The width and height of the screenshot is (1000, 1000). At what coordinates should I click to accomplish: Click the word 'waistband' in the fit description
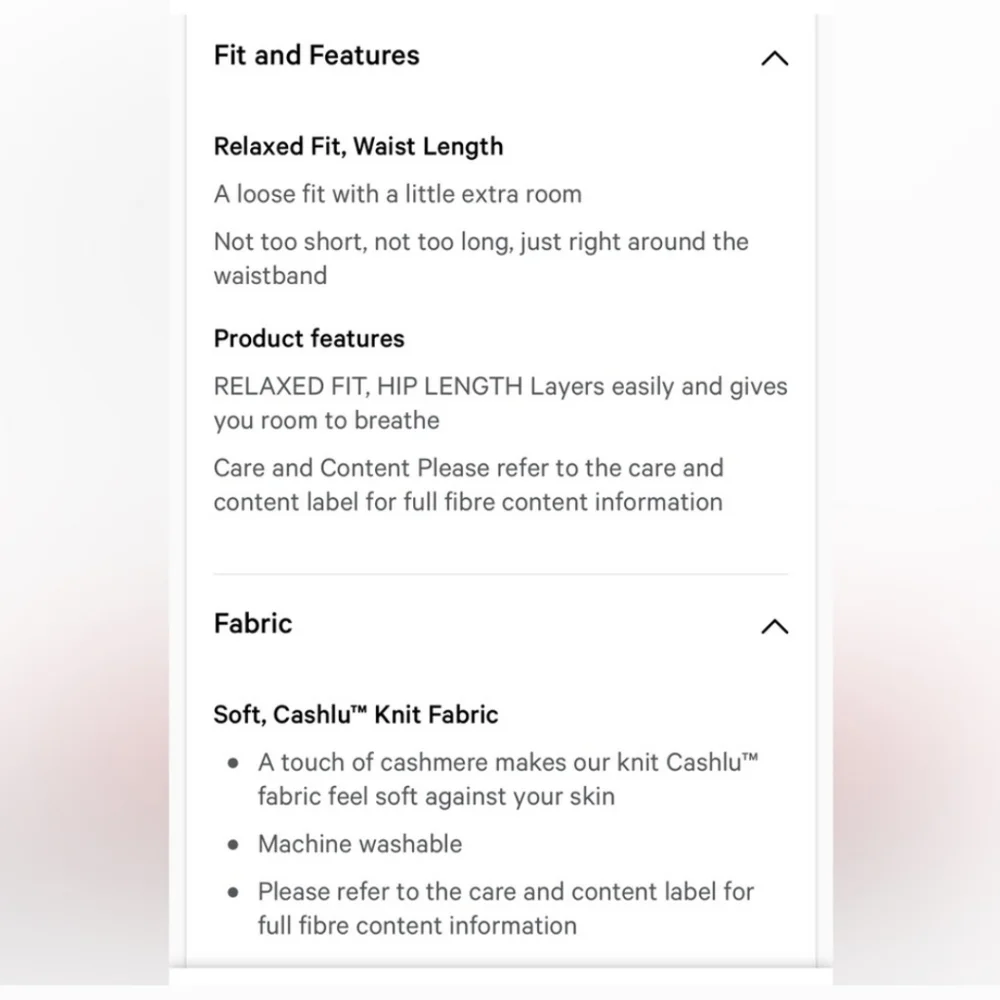tap(270, 276)
